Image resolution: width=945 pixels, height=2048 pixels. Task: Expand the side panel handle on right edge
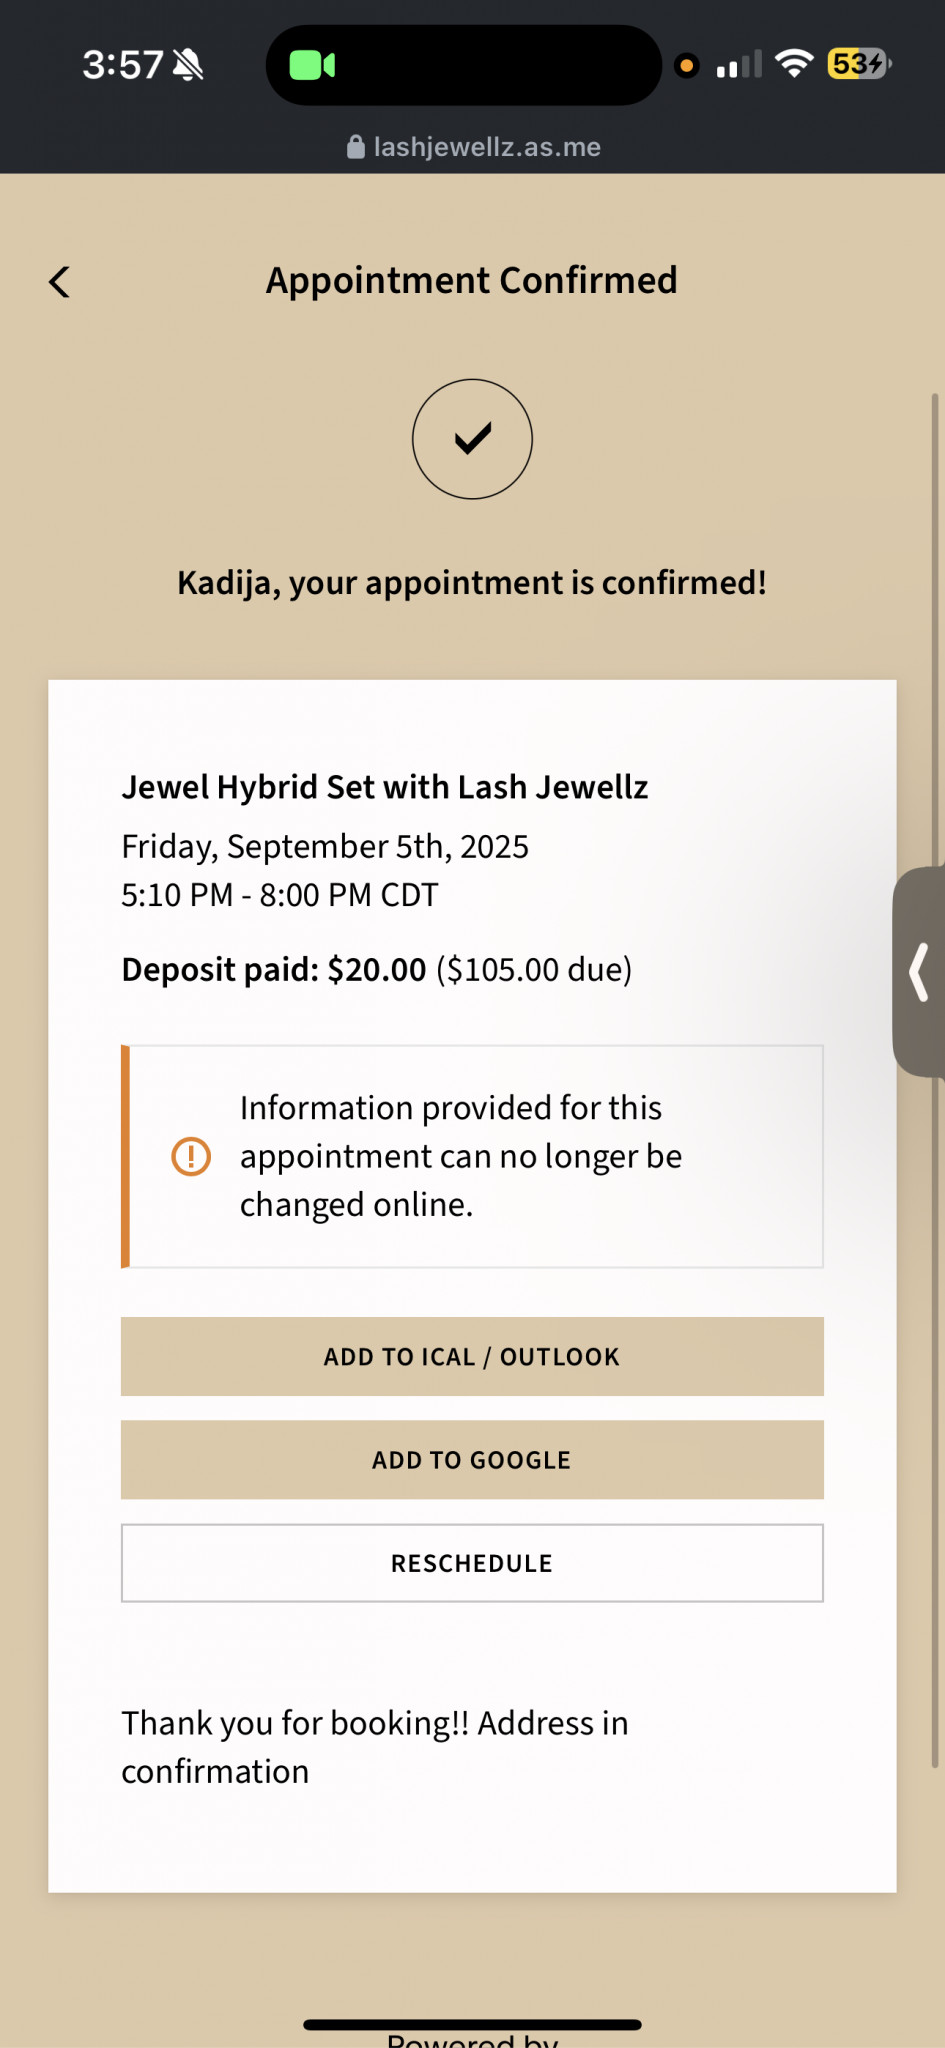tap(920, 972)
